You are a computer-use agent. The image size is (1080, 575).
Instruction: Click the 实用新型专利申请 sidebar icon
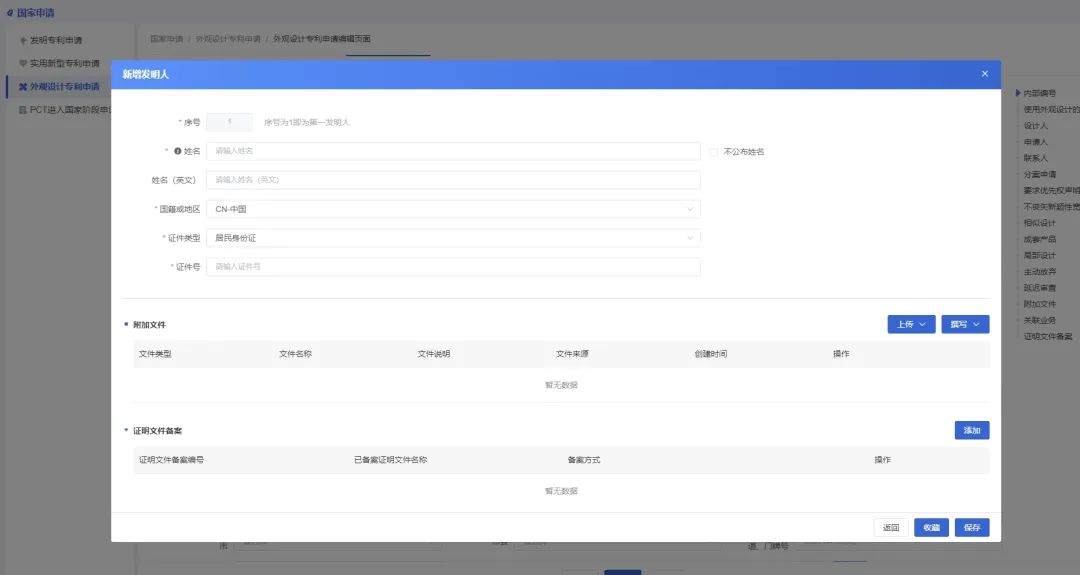coord(23,63)
